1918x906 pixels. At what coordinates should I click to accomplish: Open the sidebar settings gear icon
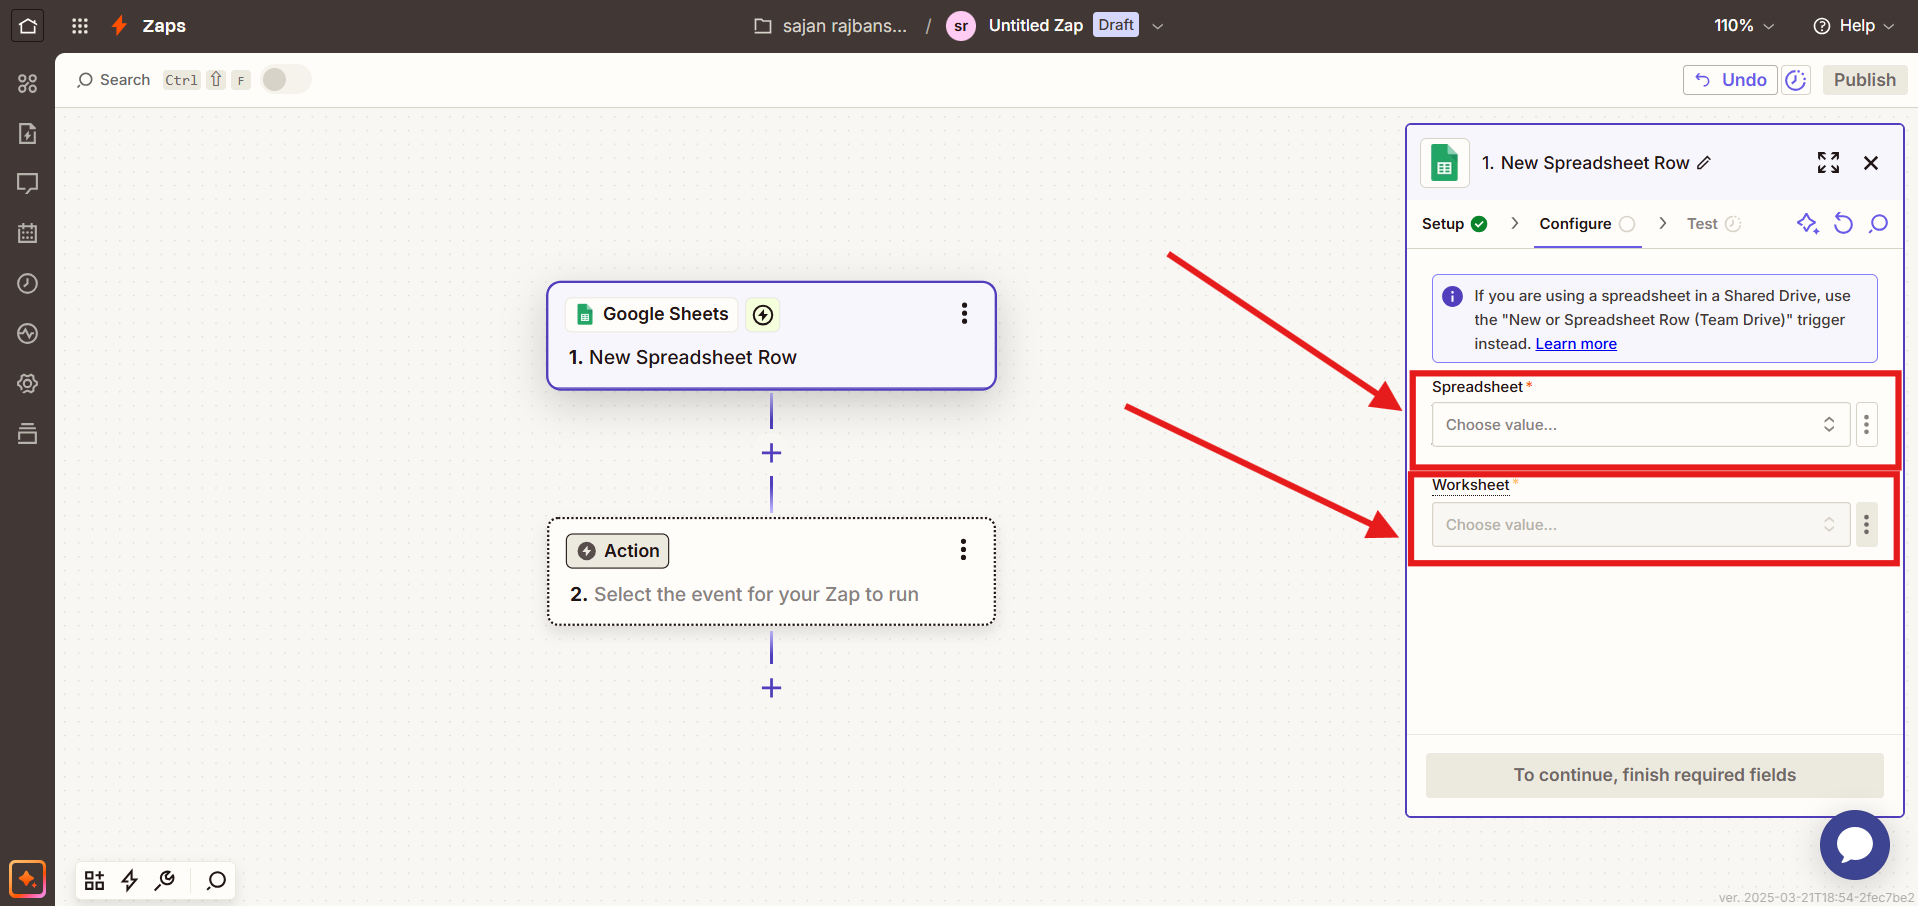27,383
